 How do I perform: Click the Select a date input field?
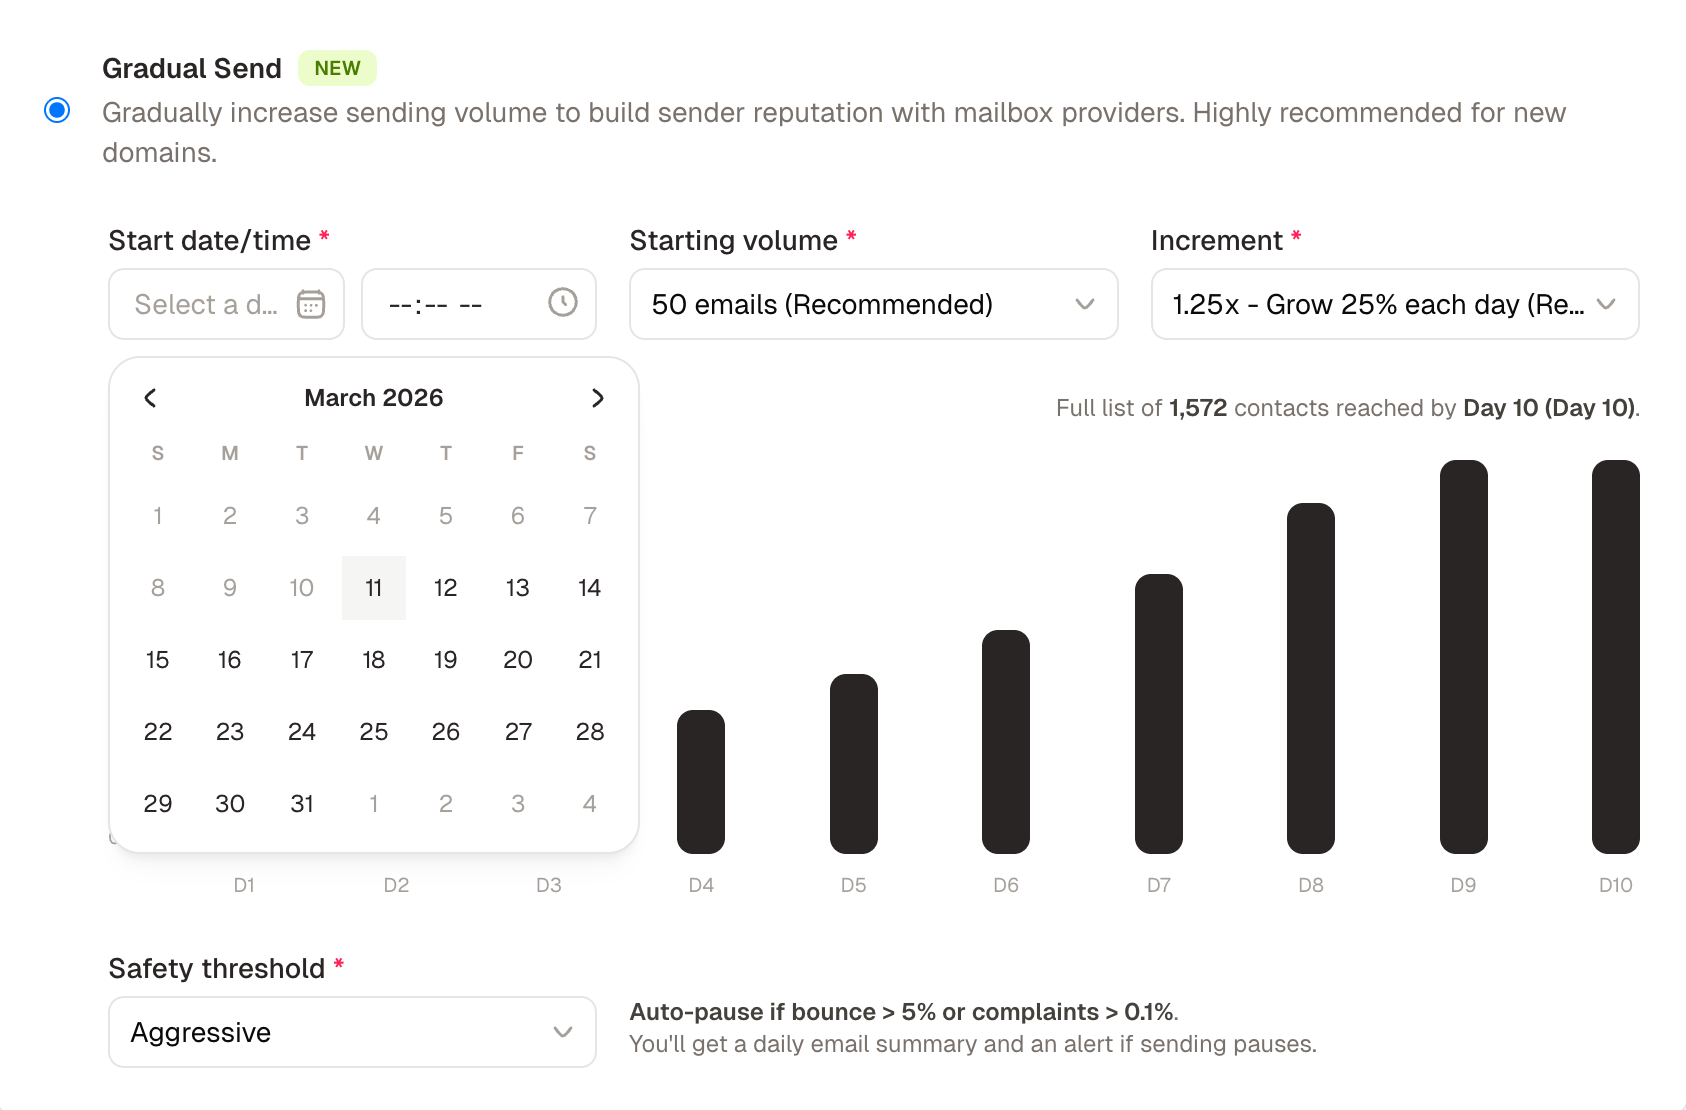click(207, 304)
